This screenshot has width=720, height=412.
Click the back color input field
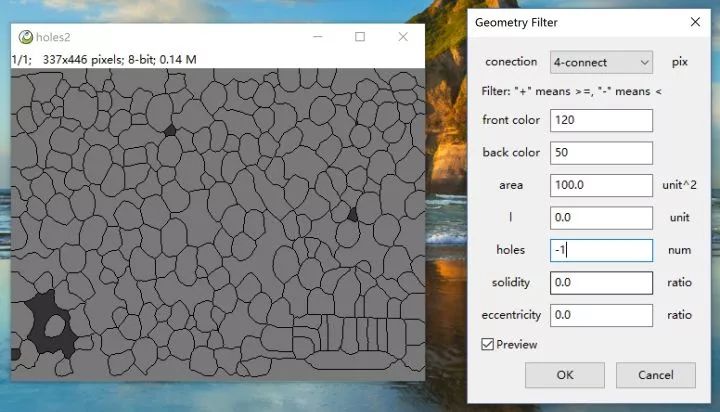(601, 153)
